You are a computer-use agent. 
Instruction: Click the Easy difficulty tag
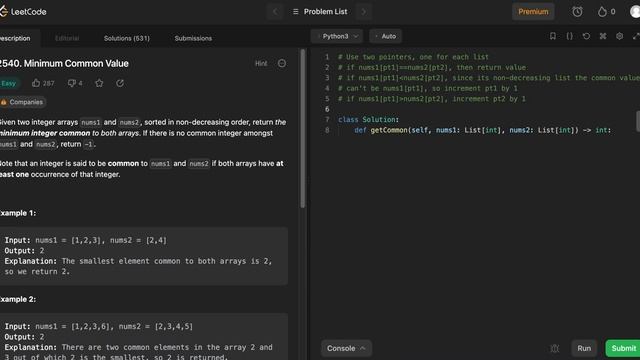pos(9,83)
